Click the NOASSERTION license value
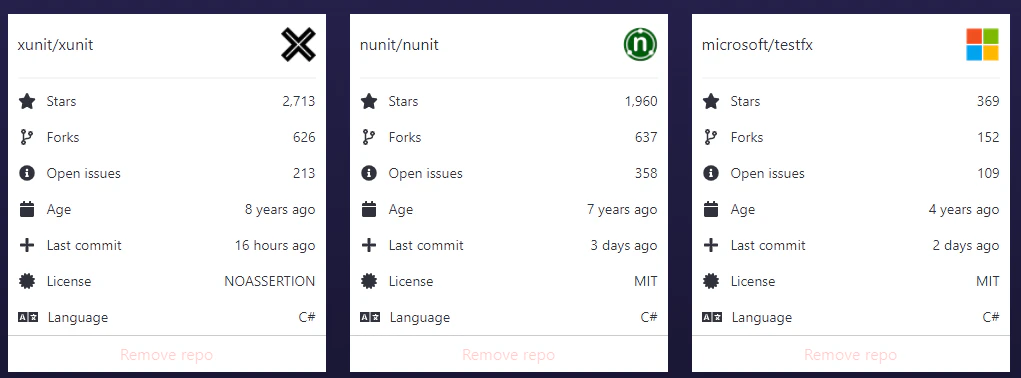Viewport: 1021px width, 378px height. pos(270,281)
